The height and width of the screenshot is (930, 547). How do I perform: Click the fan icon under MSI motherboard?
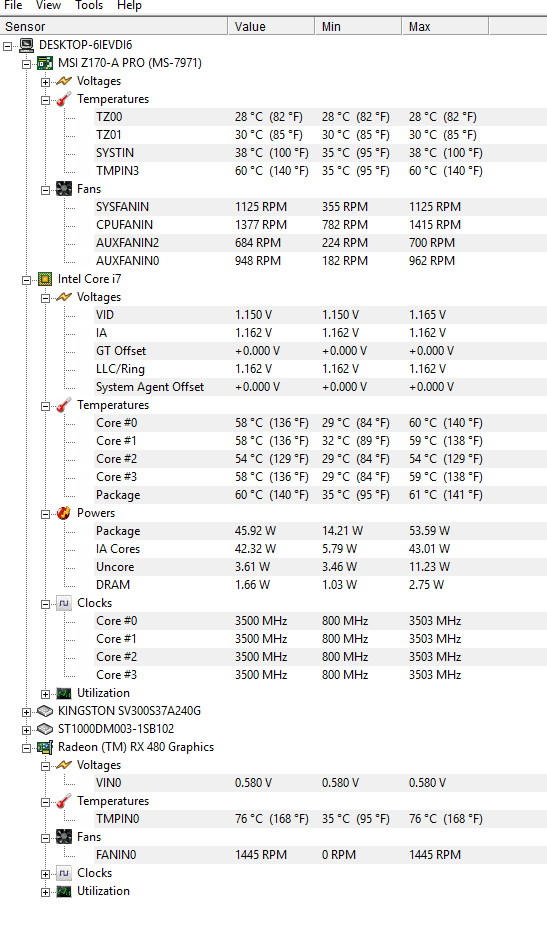(64, 189)
